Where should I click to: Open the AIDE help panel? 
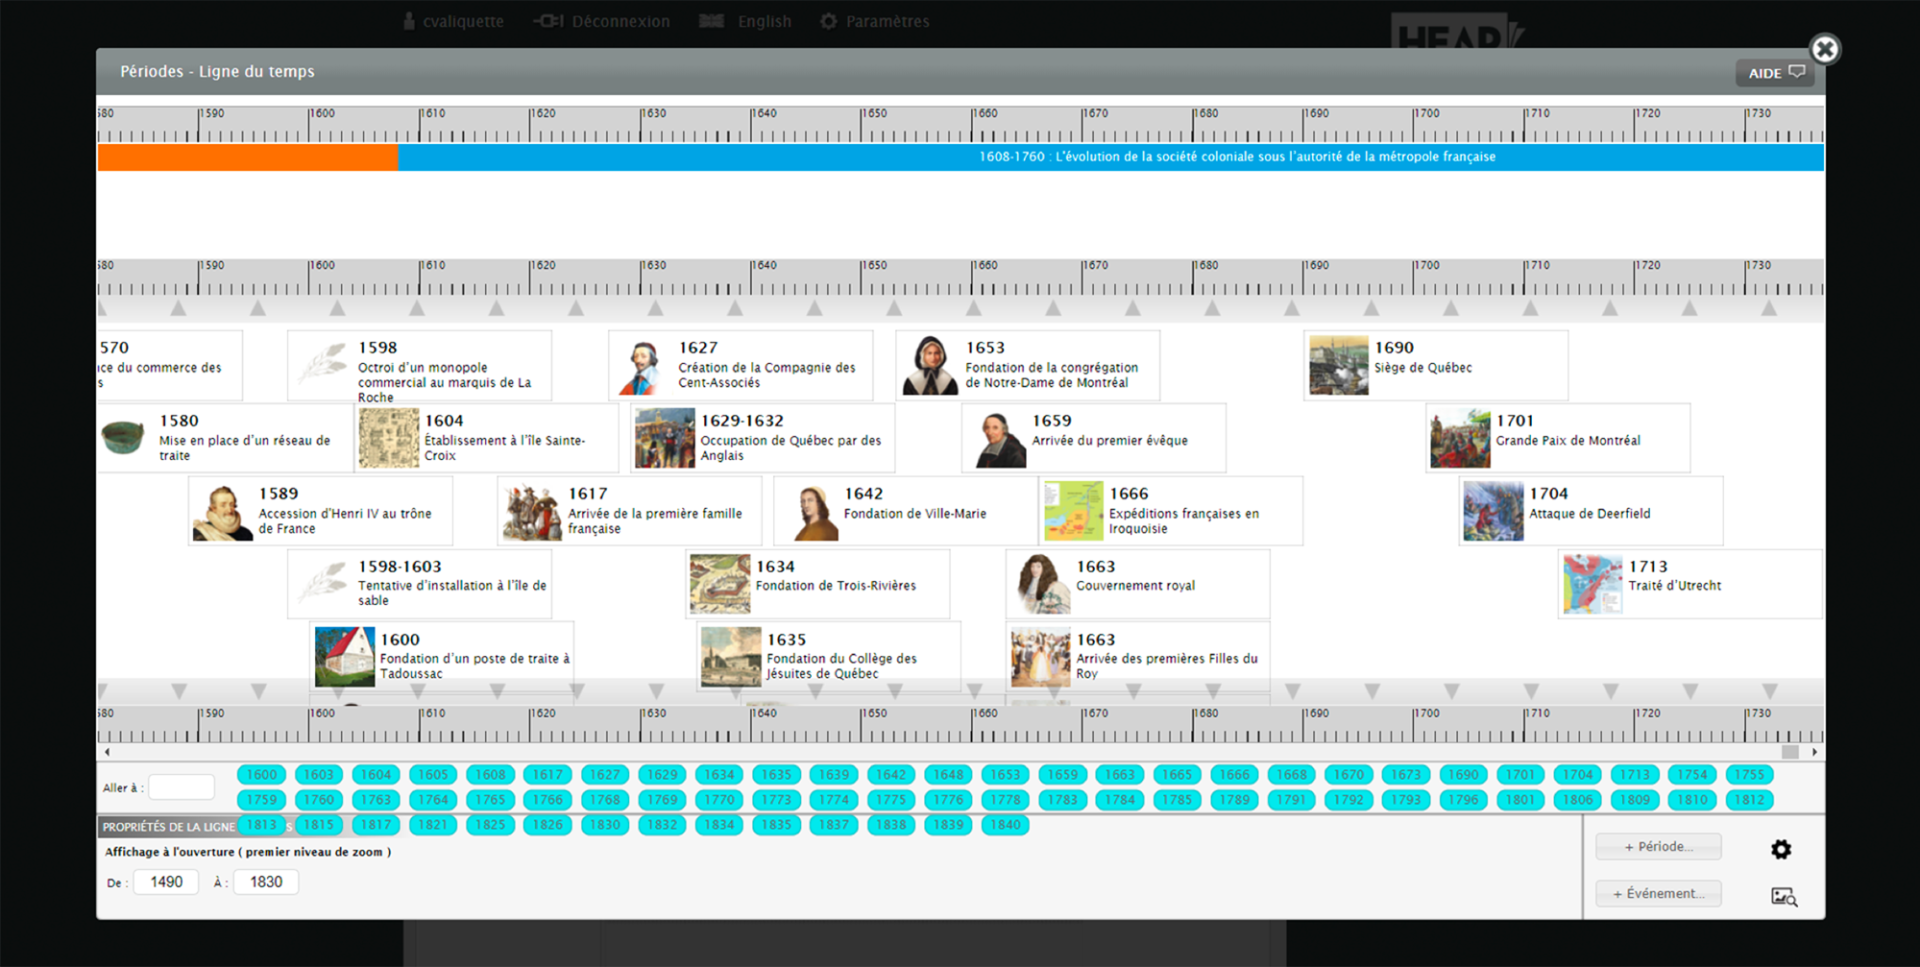1775,73
